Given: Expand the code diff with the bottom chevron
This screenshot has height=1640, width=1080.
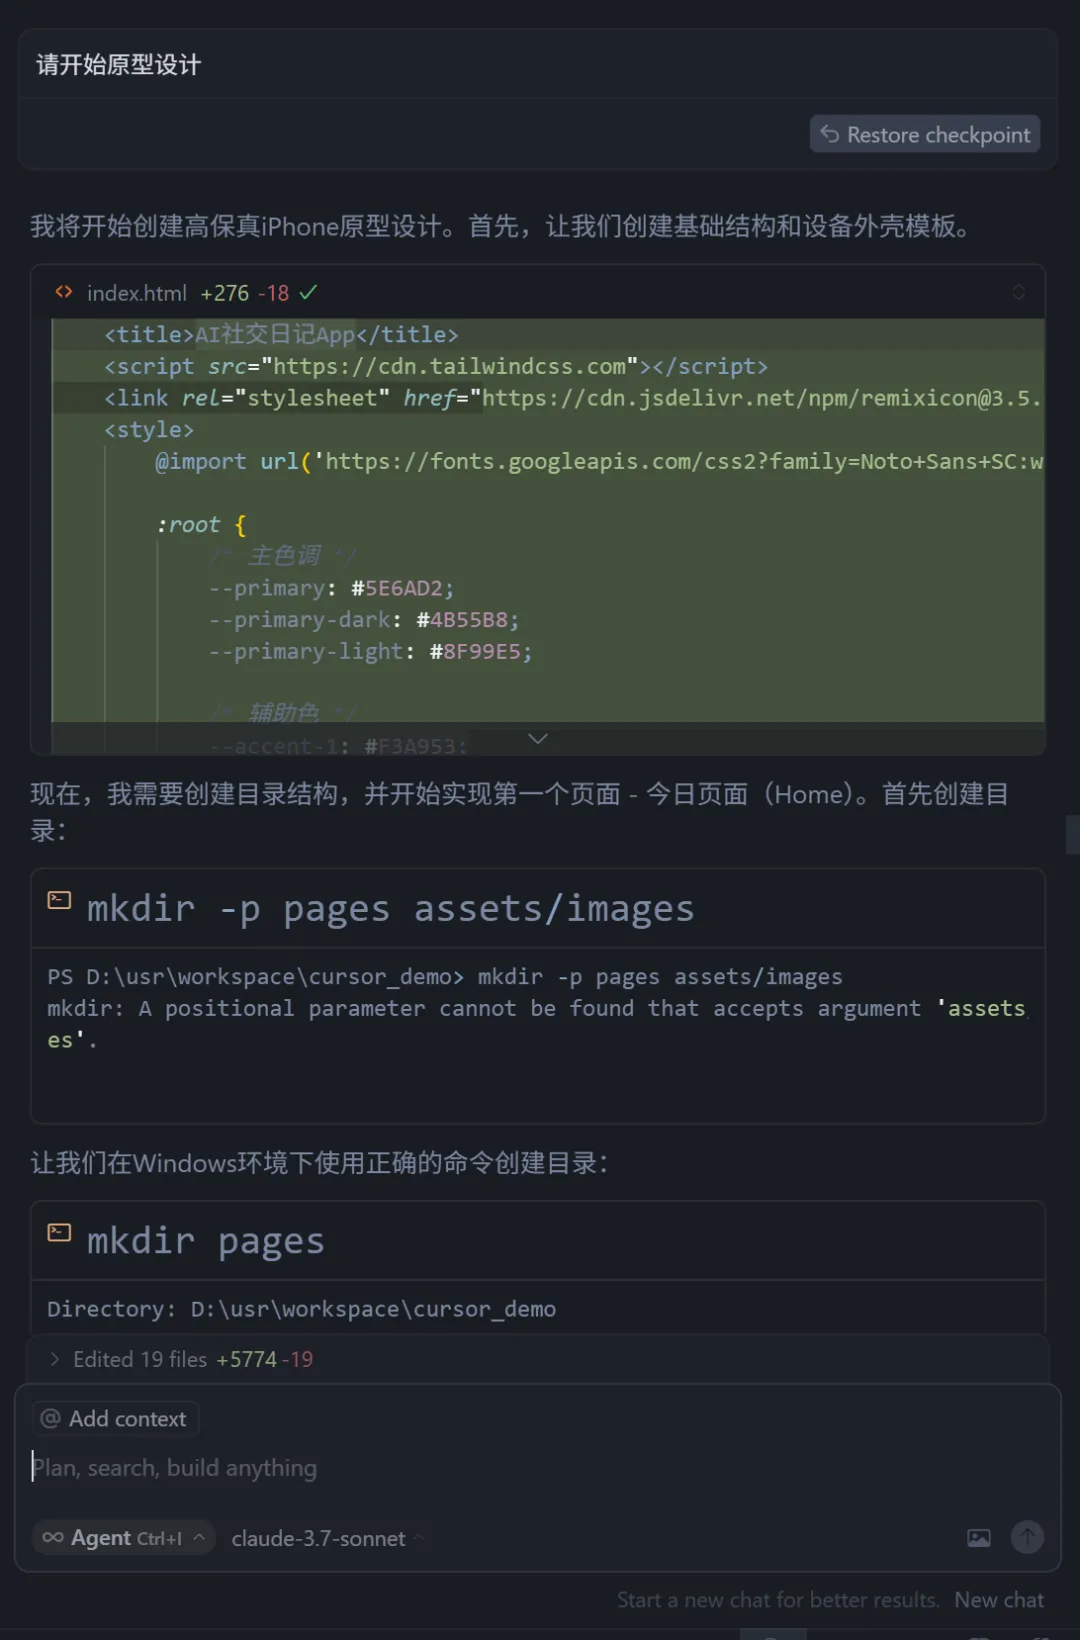Looking at the screenshot, I should pyautogui.click(x=538, y=739).
